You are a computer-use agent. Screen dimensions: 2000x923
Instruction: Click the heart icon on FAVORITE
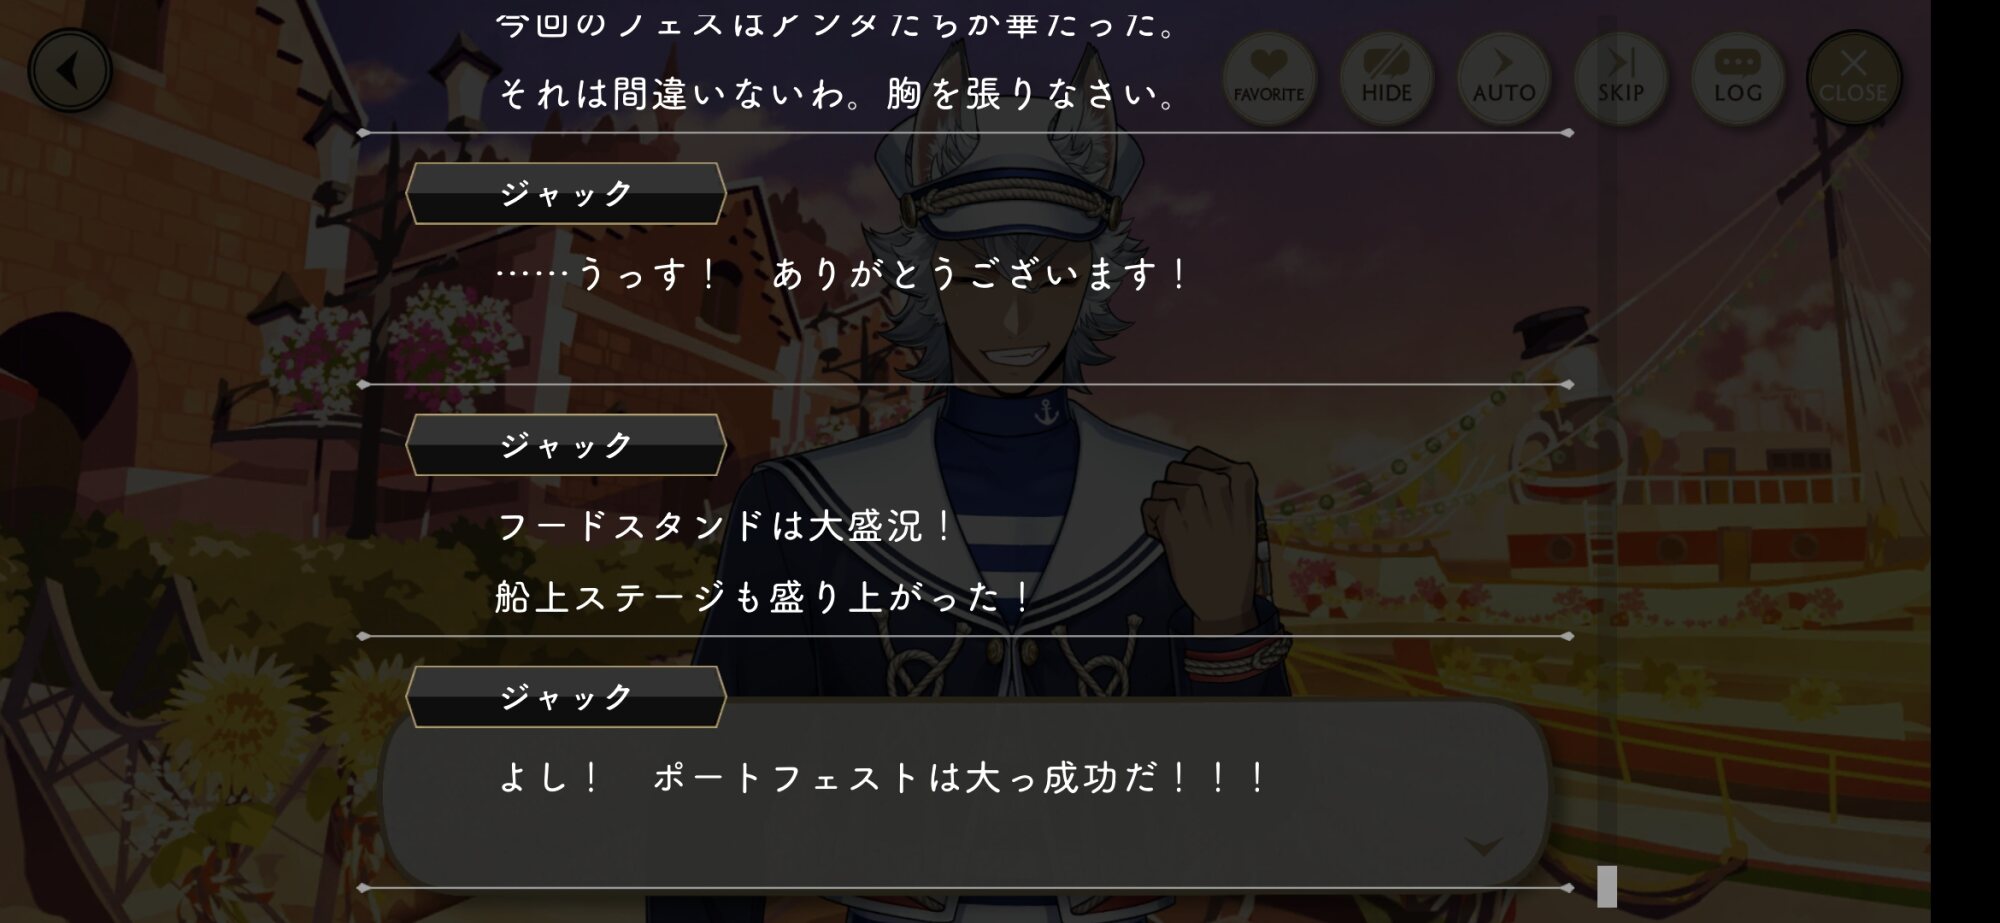pyautogui.click(x=1268, y=64)
